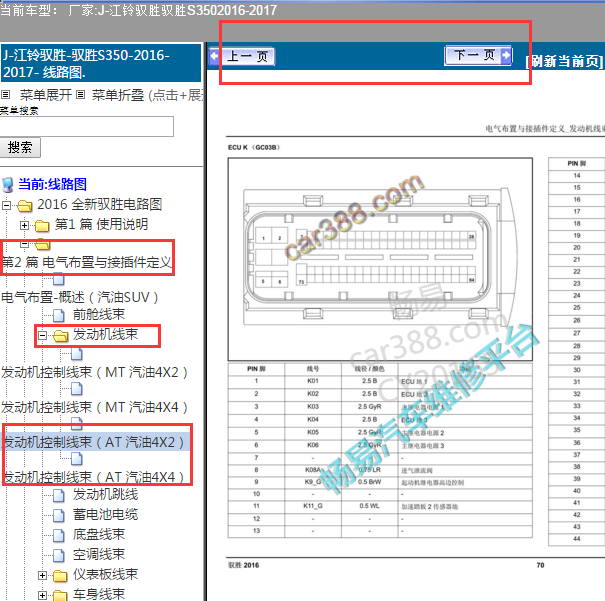Click computer icon beside 当前:线路图
This screenshot has height=601, width=605.
pos(8,185)
